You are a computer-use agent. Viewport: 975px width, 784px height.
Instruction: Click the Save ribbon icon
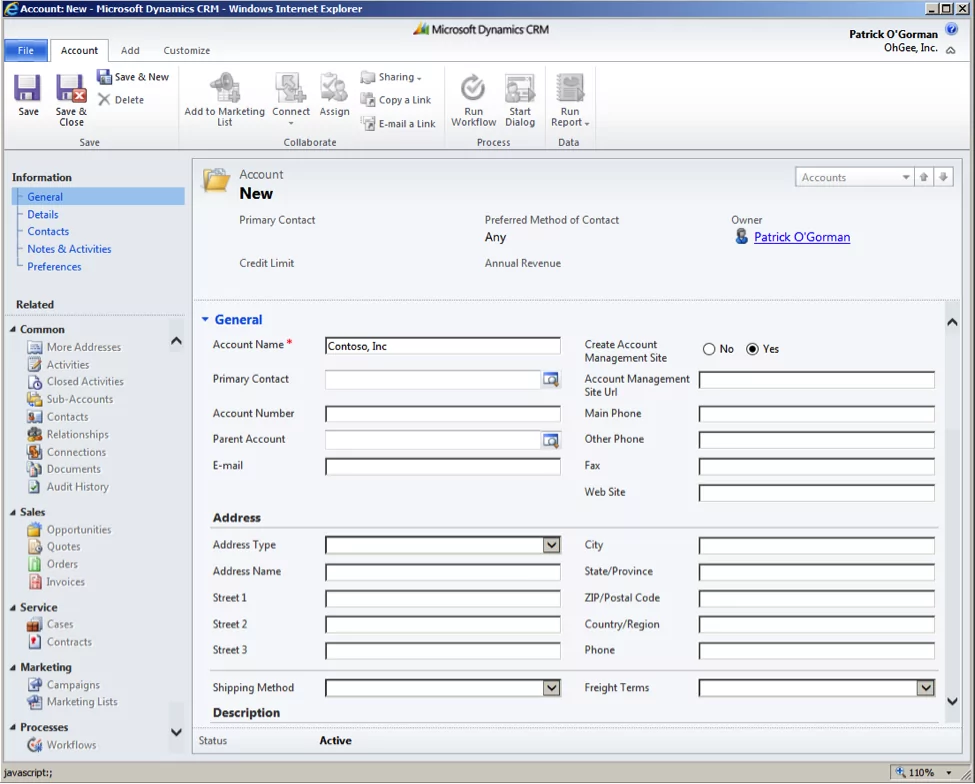tap(28, 88)
